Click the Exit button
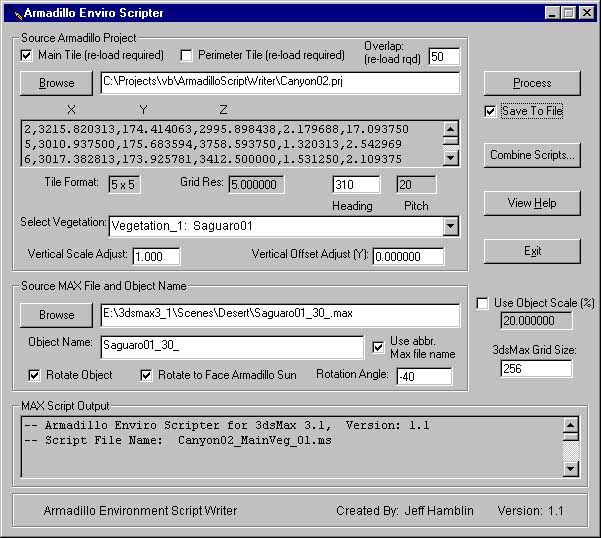The width and height of the screenshot is (601, 538). tap(532, 251)
